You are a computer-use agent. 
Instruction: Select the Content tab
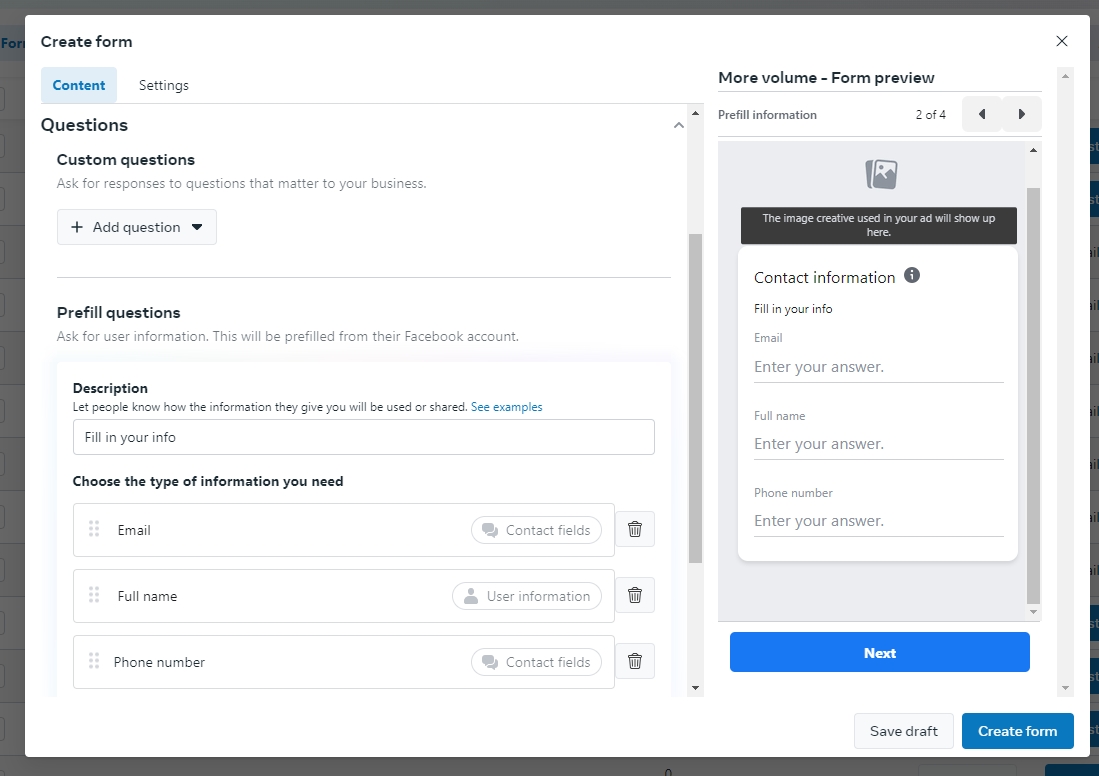pos(79,85)
